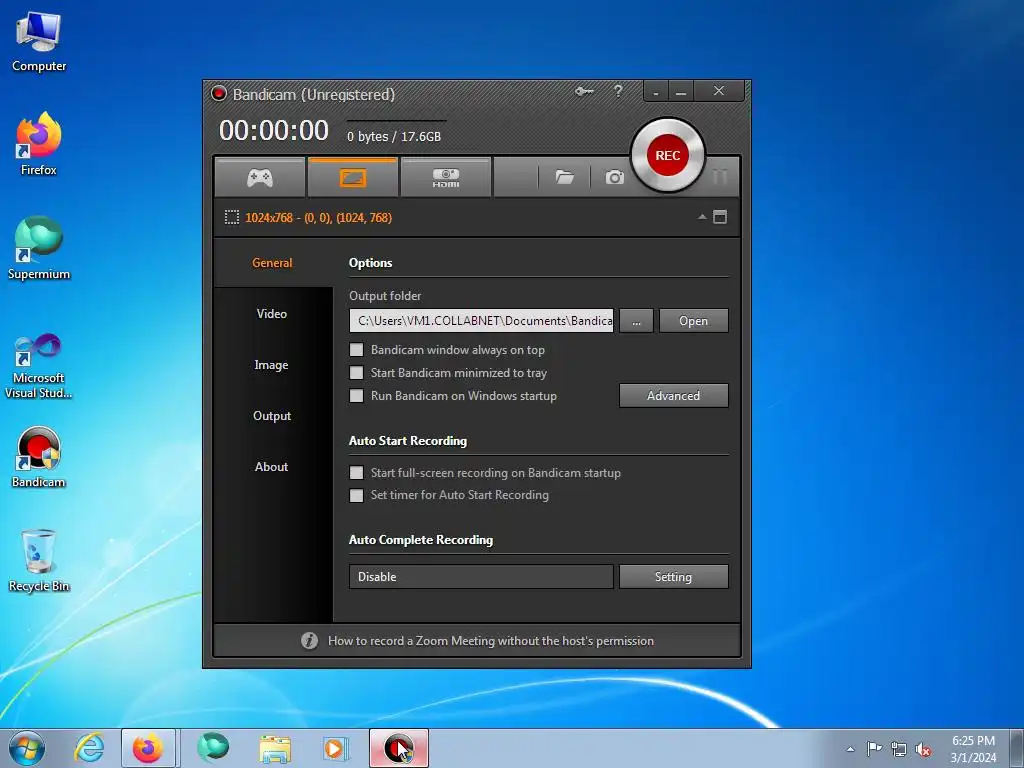Open Action Center flag tray icon

[874, 749]
